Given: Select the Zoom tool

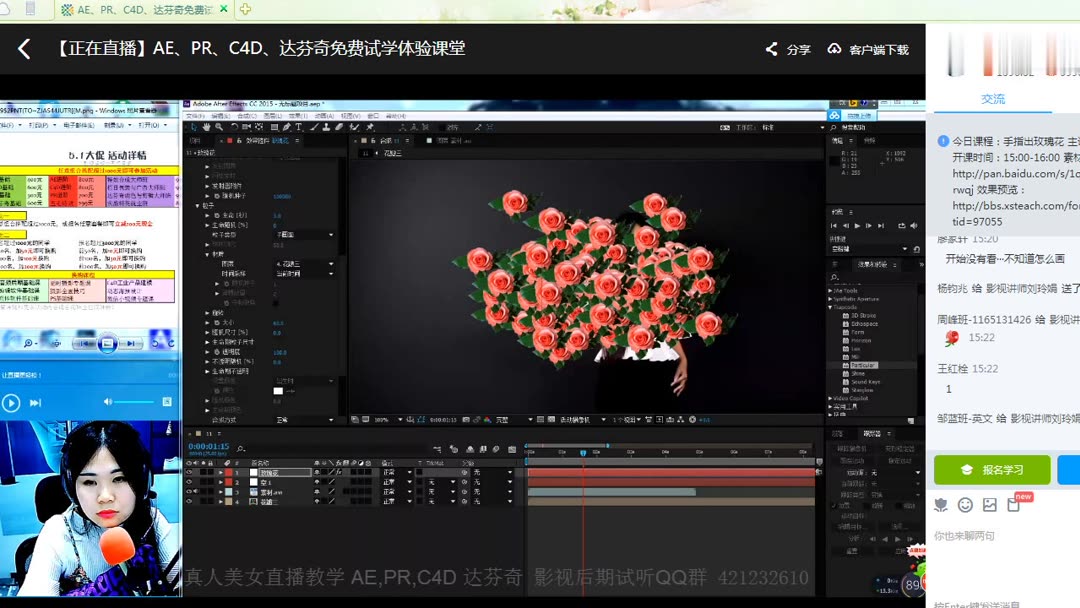Looking at the screenshot, I should click(x=218, y=128).
